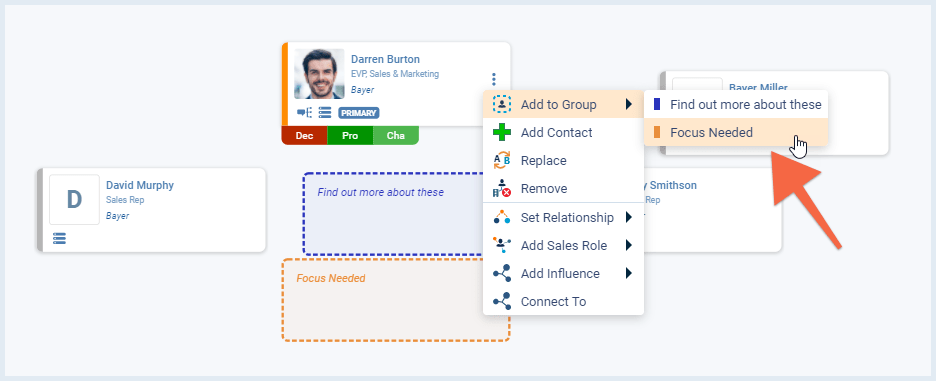936x381 pixels.
Task: Click the Smithson name on the partly hidden card
Action: 670,185
